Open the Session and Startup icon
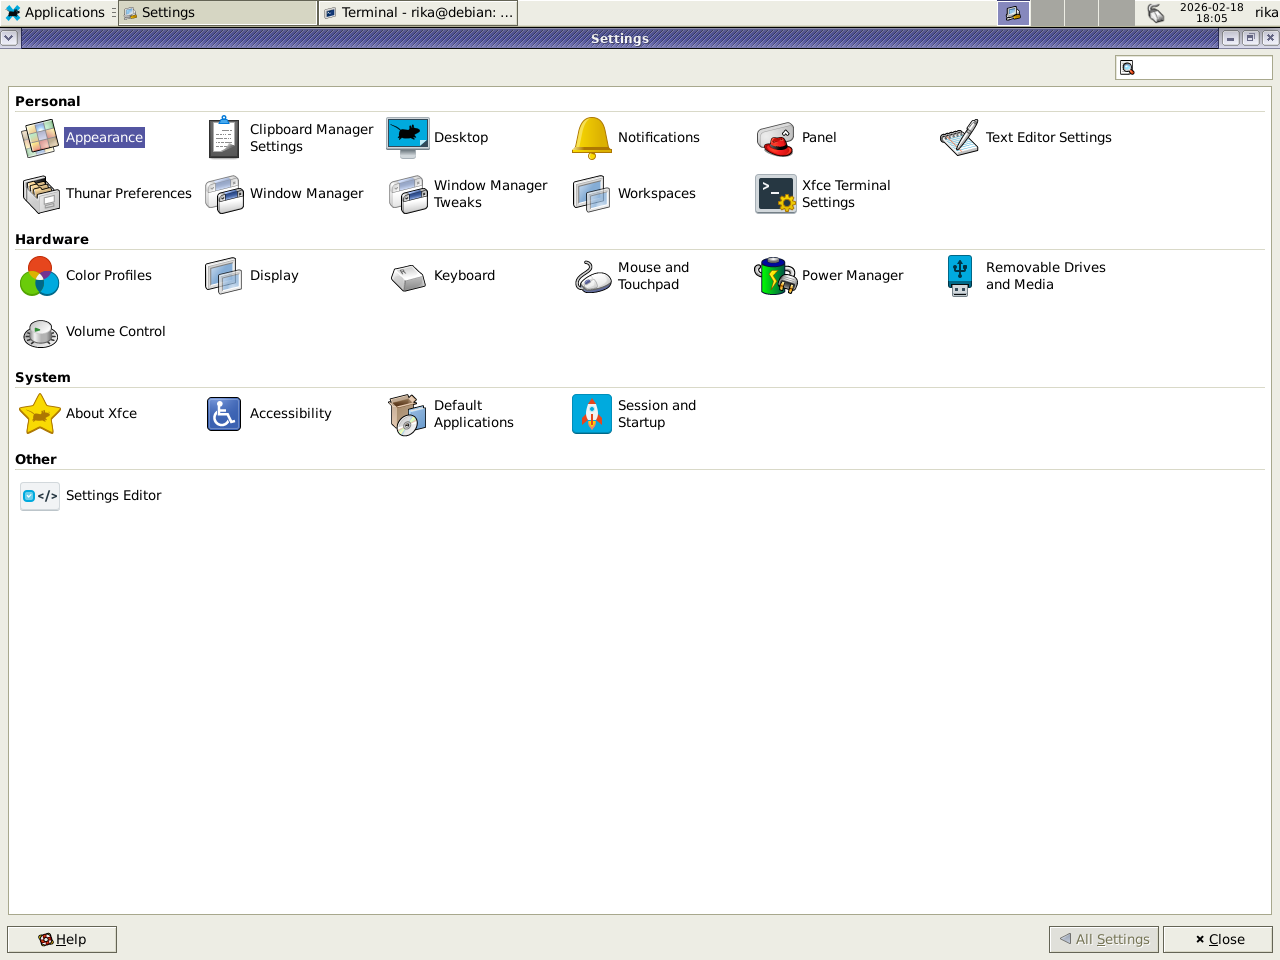Image resolution: width=1280 pixels, height=960 pixels. (x=592, y=414)
